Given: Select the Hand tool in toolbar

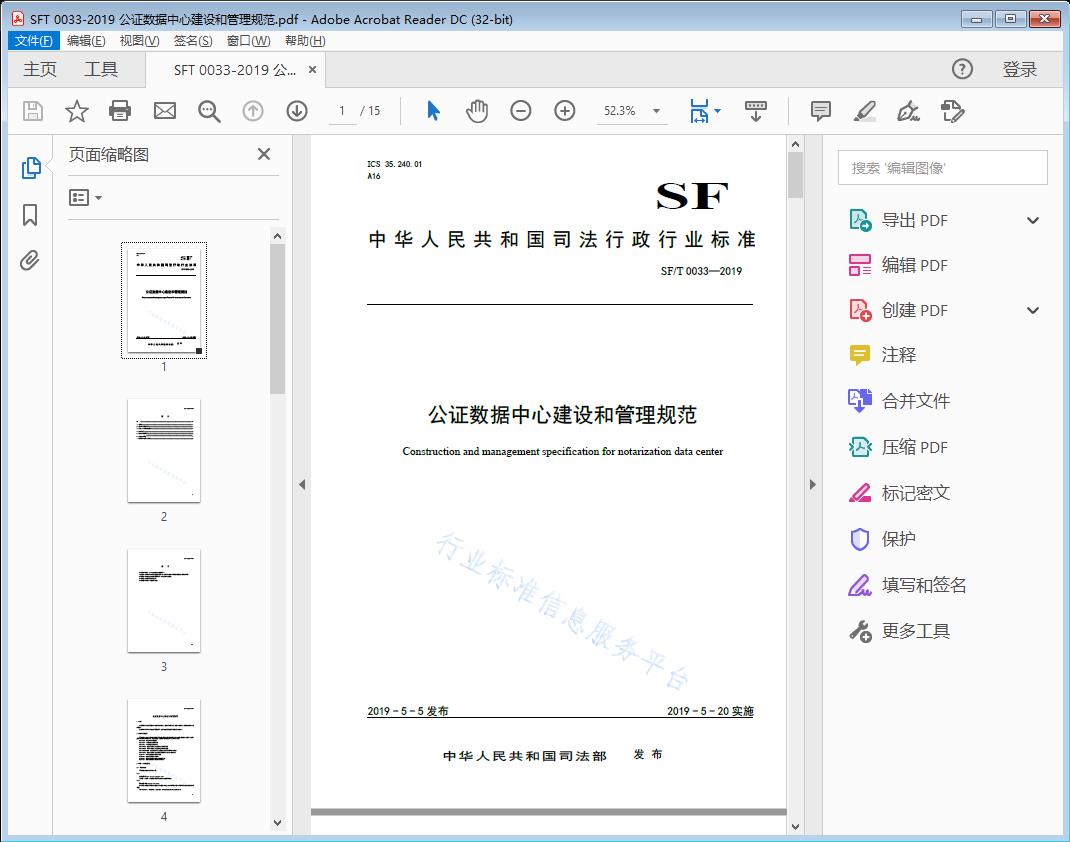Looking at the screenshot, I should point(477,111).
